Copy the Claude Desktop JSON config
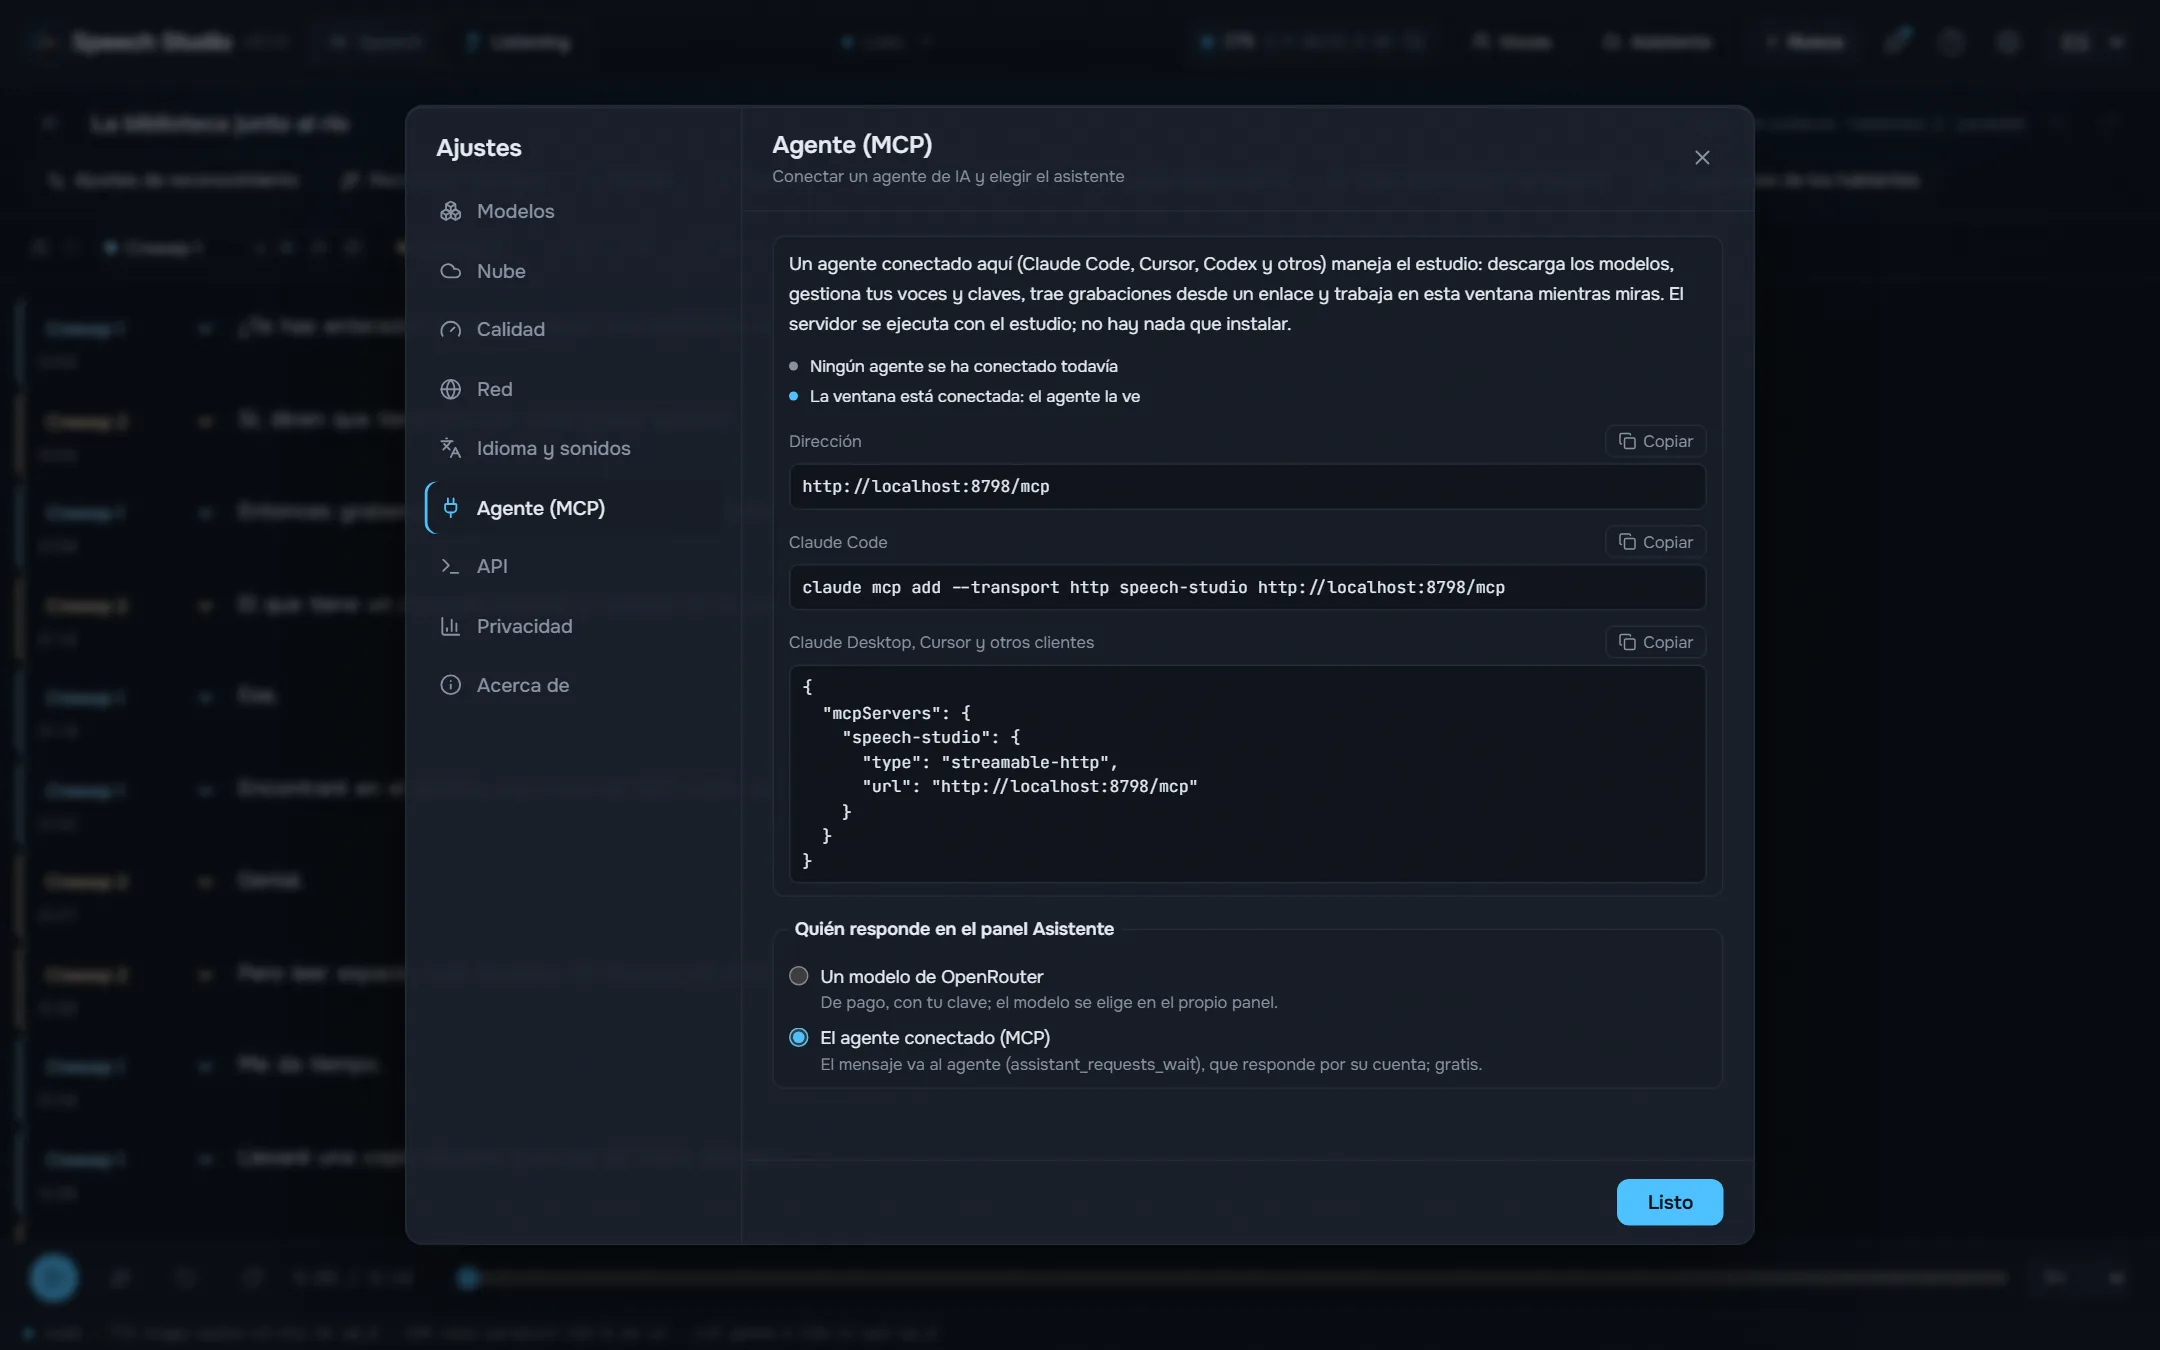The height and width of the screenshot is (1350, 2160). point(1655,642)
